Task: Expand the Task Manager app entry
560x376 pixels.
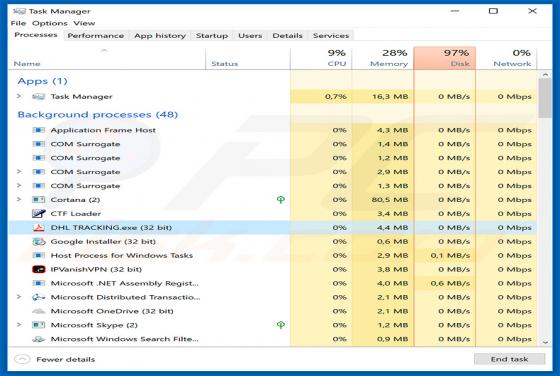Action: 19,96
